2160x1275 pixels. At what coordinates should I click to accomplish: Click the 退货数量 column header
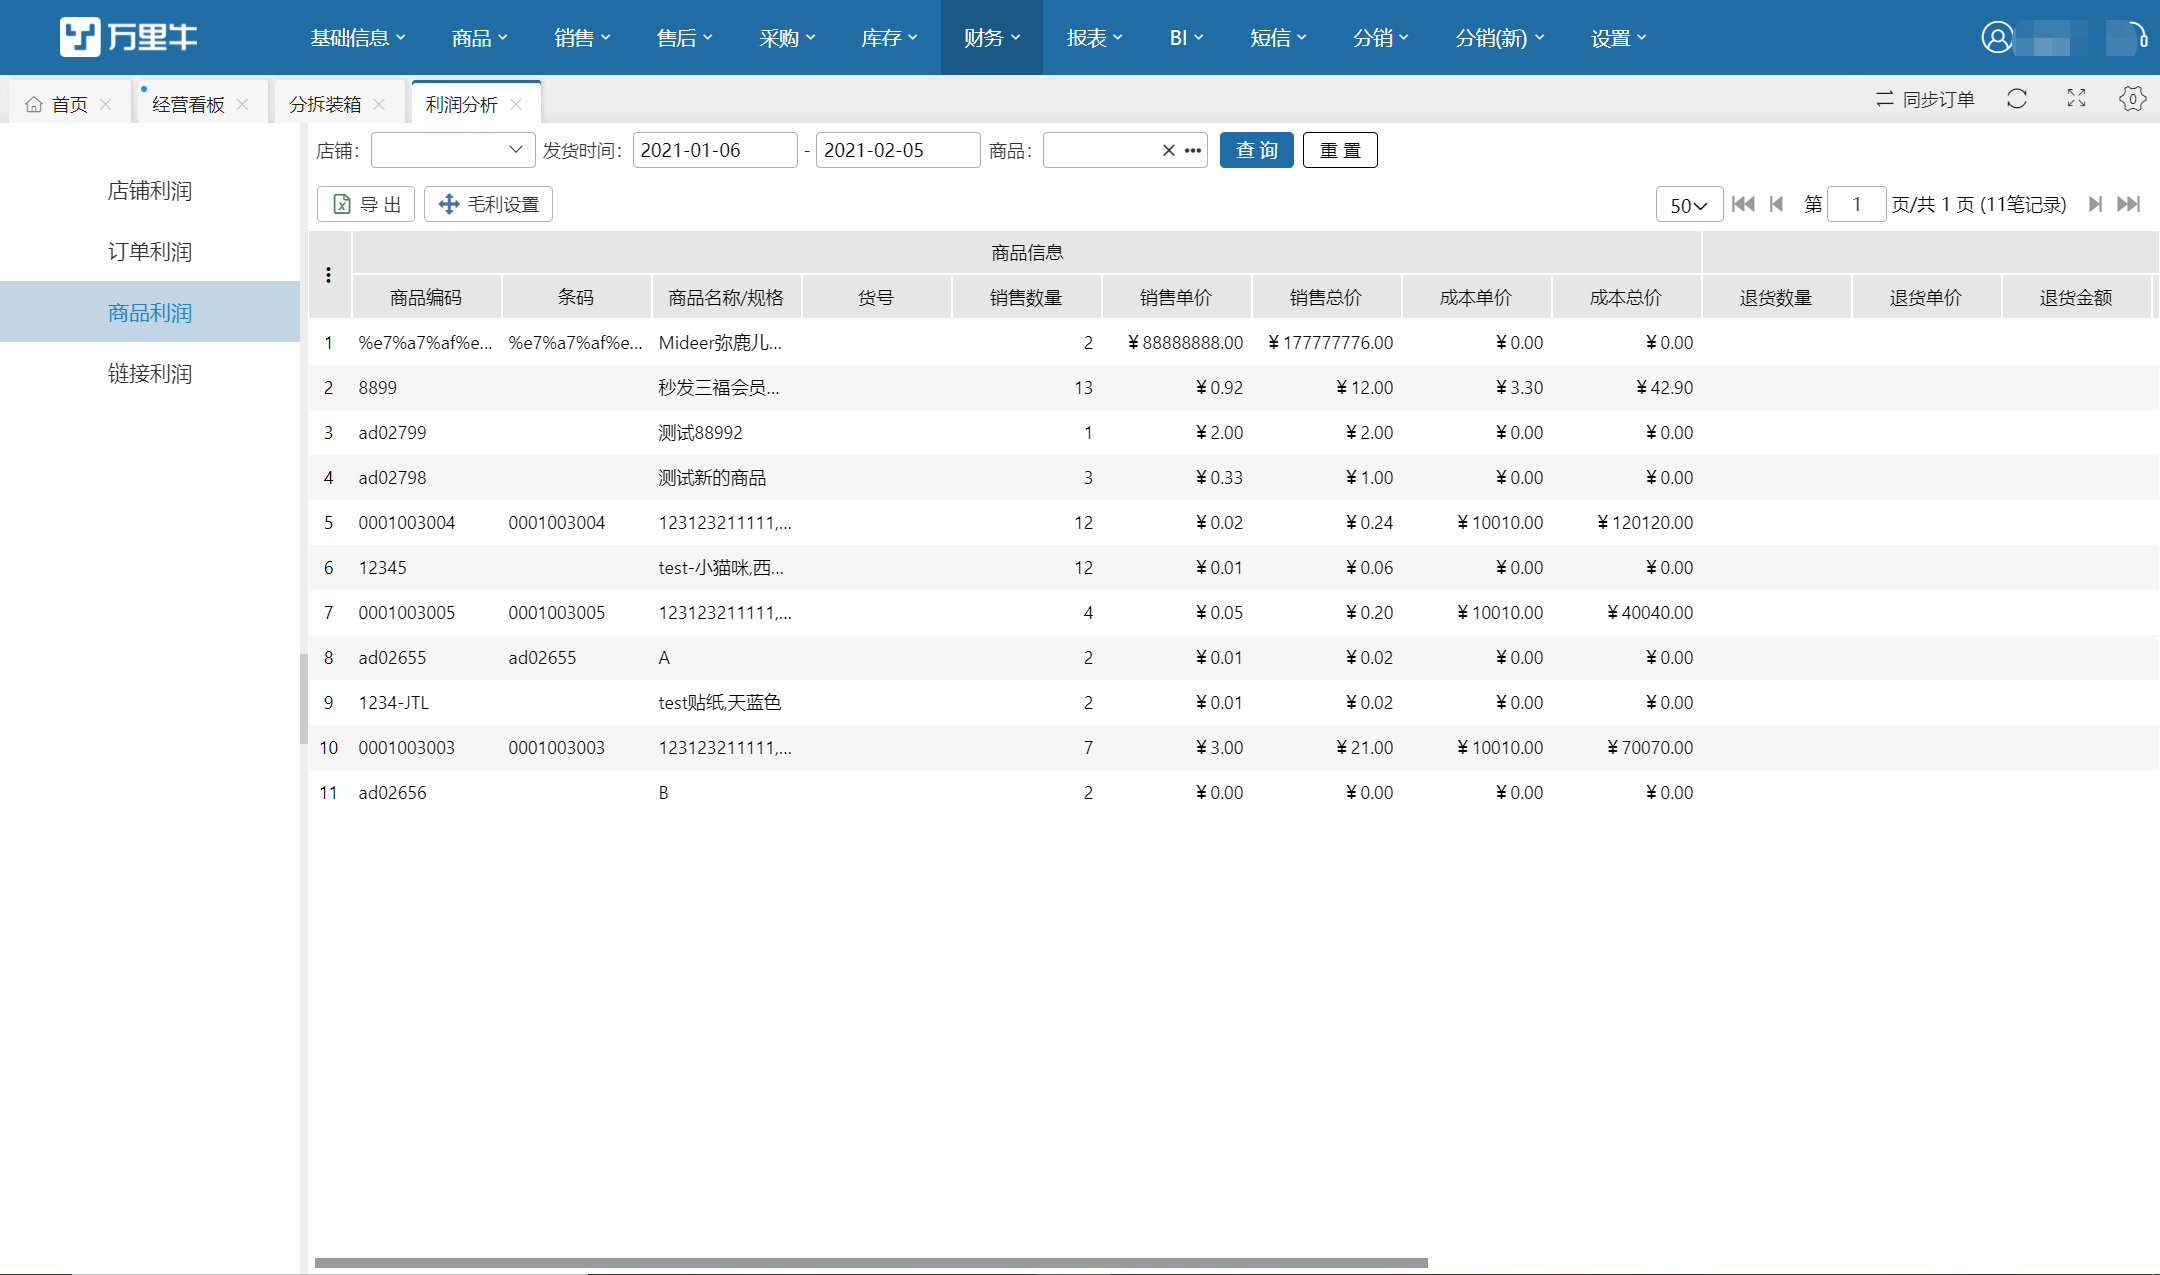pyautogui.click(x=1776, y=297)
